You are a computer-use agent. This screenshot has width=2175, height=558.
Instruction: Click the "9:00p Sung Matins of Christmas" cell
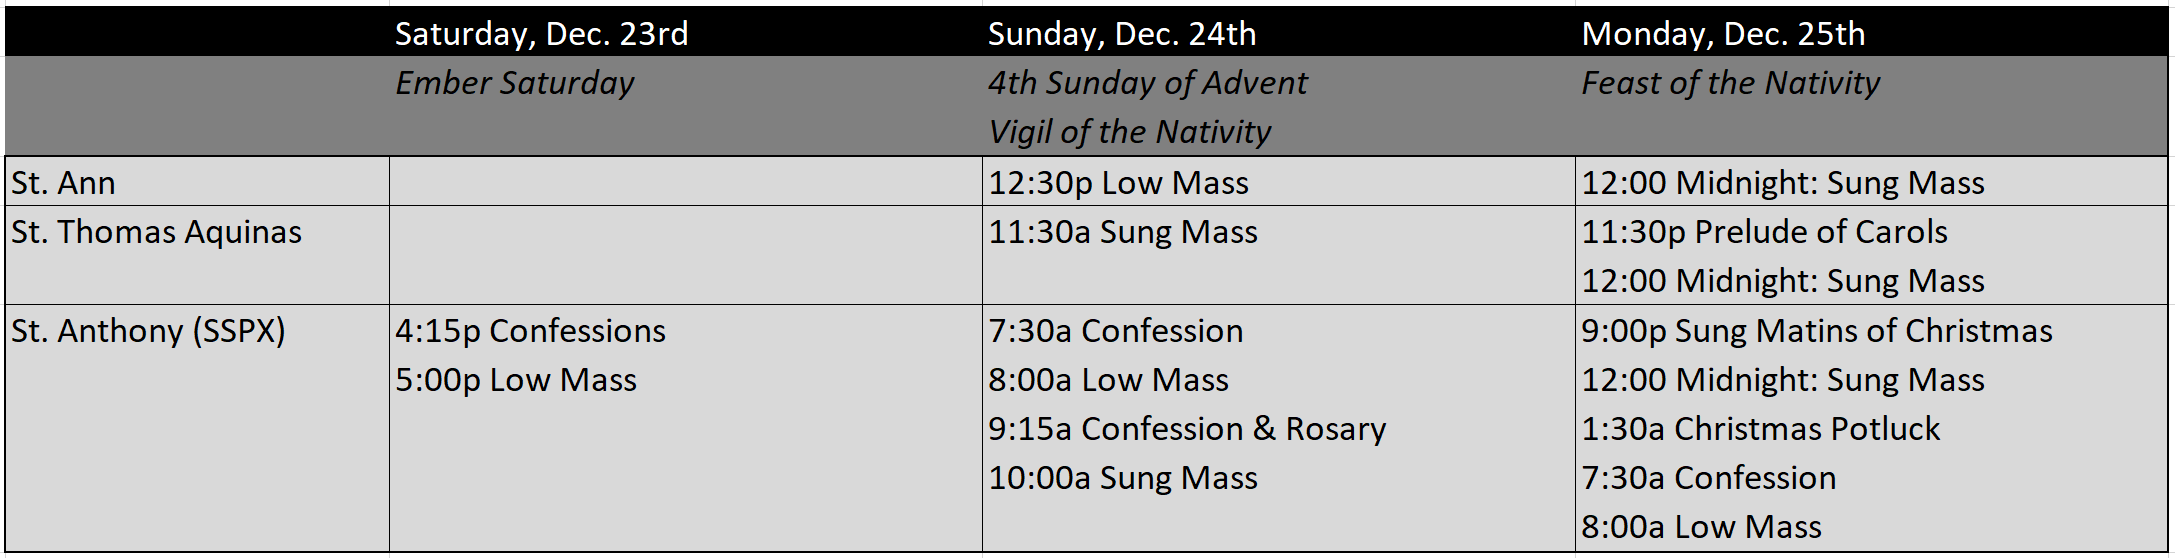tap(1816, 331)
